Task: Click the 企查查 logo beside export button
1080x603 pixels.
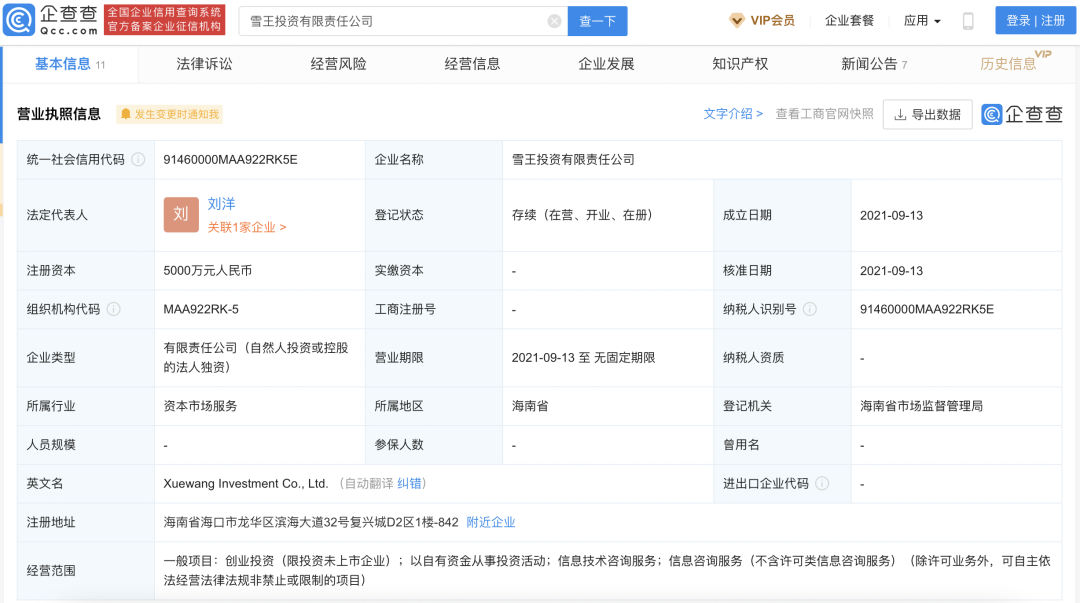Action: [x=1021, y=114]
